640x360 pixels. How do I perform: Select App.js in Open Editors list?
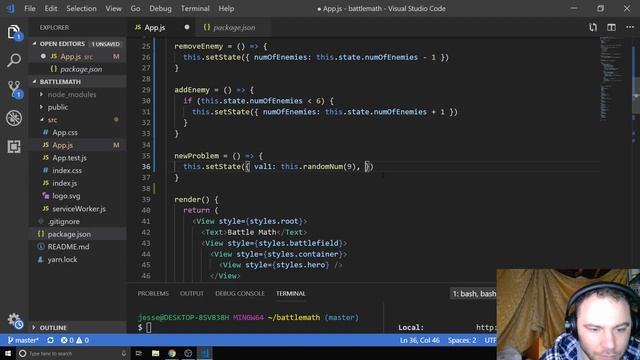click(x=78, y=56)
